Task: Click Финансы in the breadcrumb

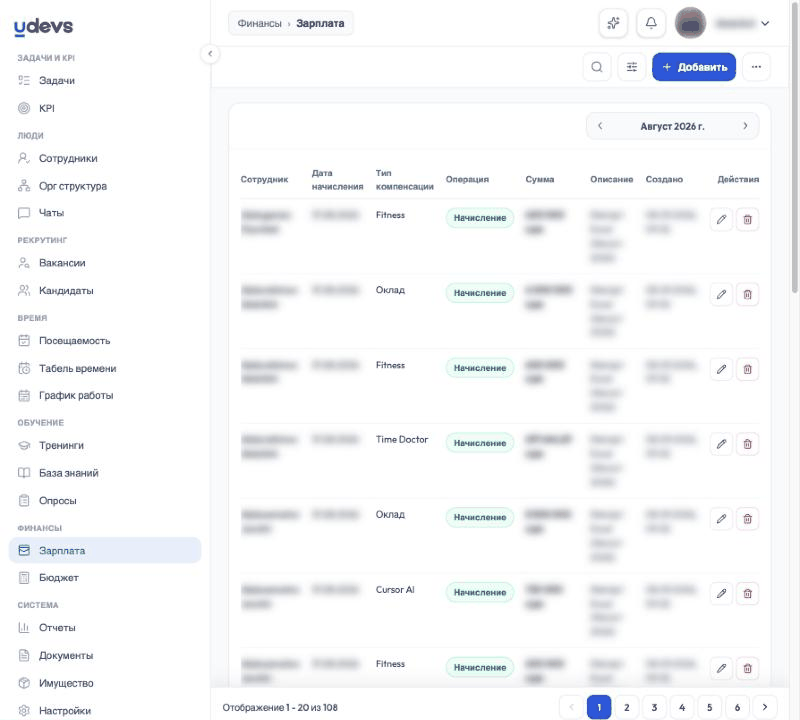Action: (259, 23)
